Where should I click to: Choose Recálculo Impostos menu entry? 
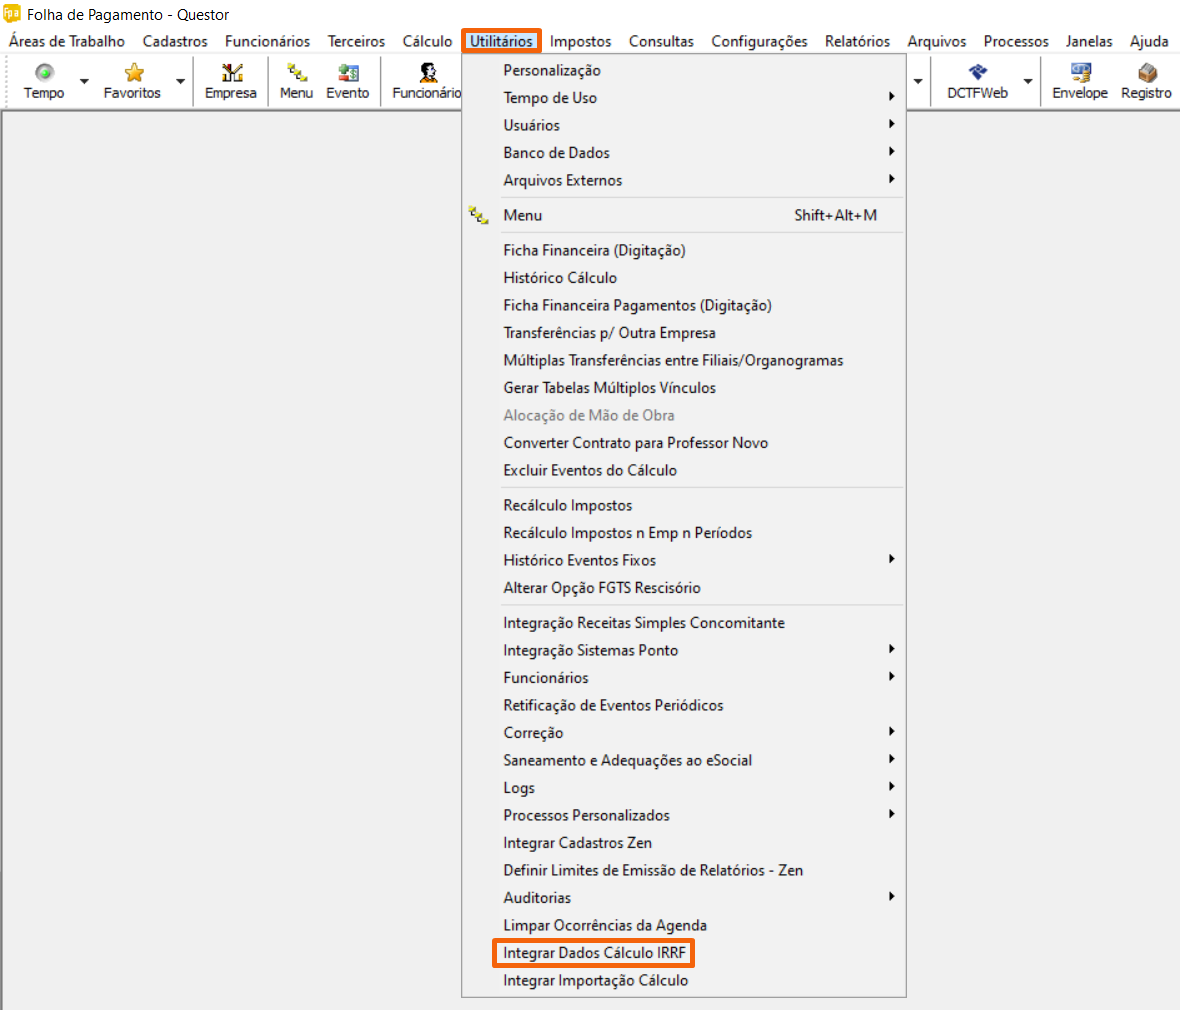[568, 506]
